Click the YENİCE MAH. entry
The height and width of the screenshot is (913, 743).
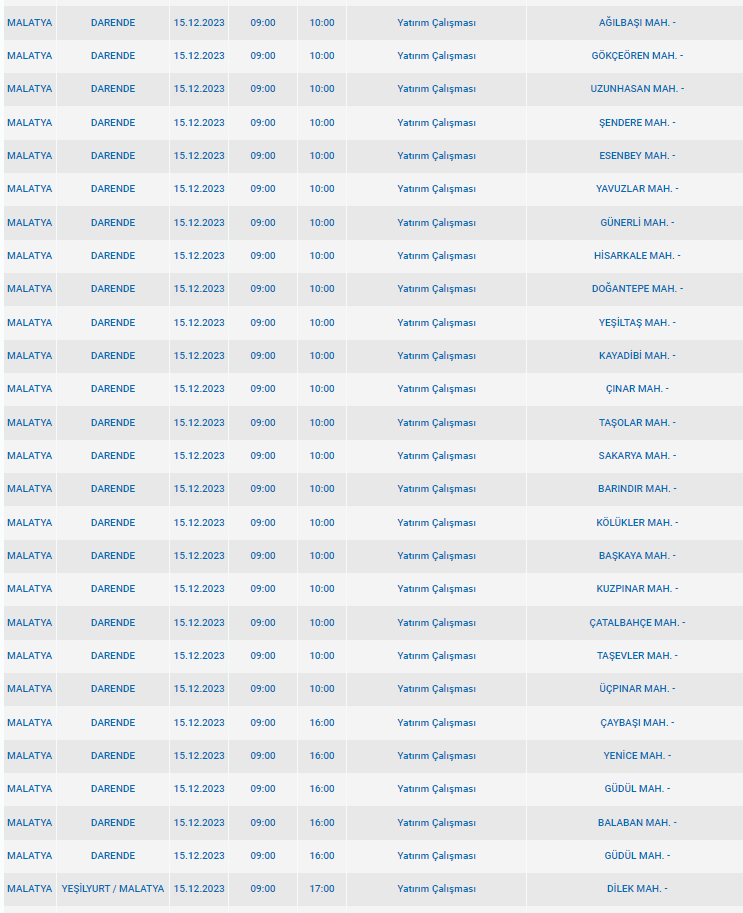pyautogui.click(x=637, y=755)
